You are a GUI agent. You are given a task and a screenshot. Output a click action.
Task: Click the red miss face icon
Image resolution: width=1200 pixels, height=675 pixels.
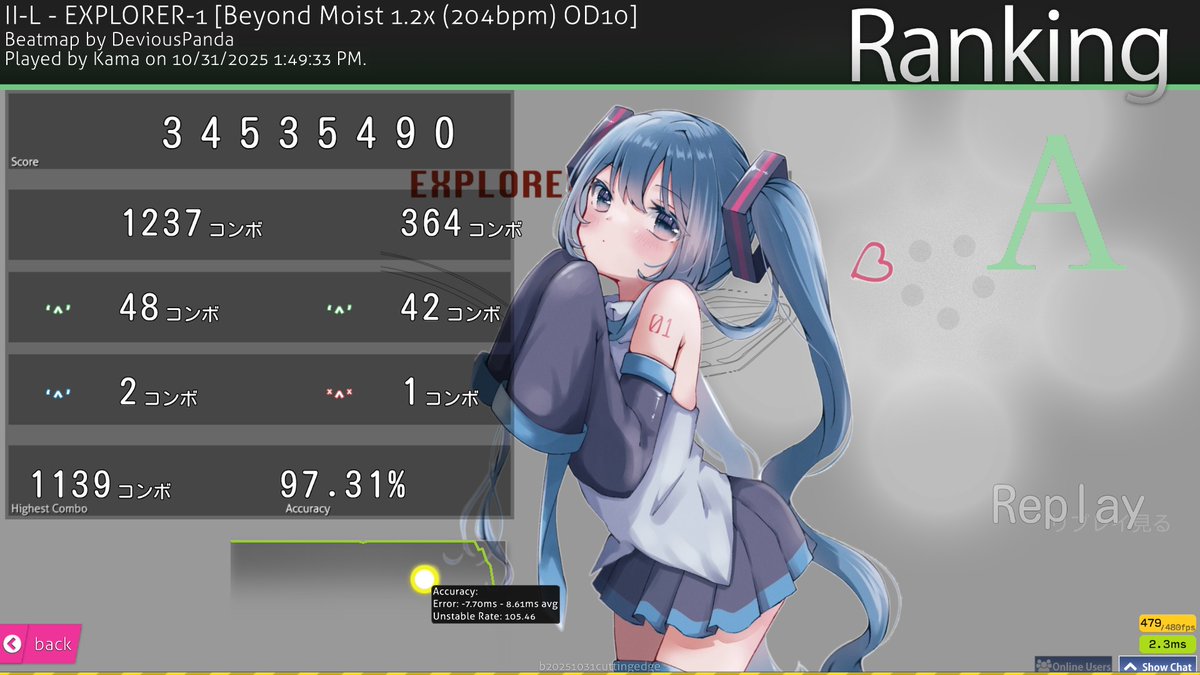pyautogui.click(x=341, y=394)
